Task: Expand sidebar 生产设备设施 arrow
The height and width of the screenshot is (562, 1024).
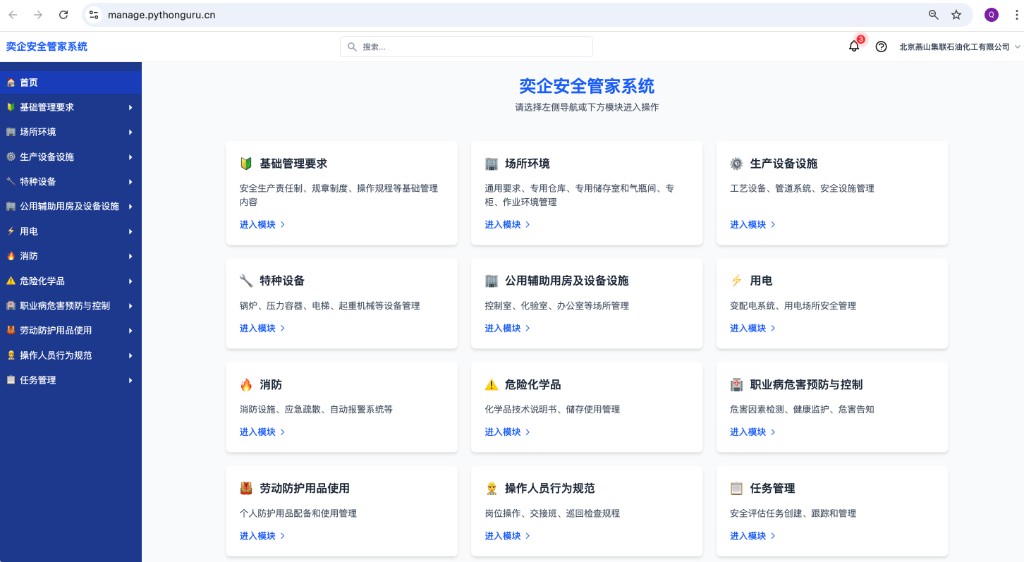Action: point(131,157)
